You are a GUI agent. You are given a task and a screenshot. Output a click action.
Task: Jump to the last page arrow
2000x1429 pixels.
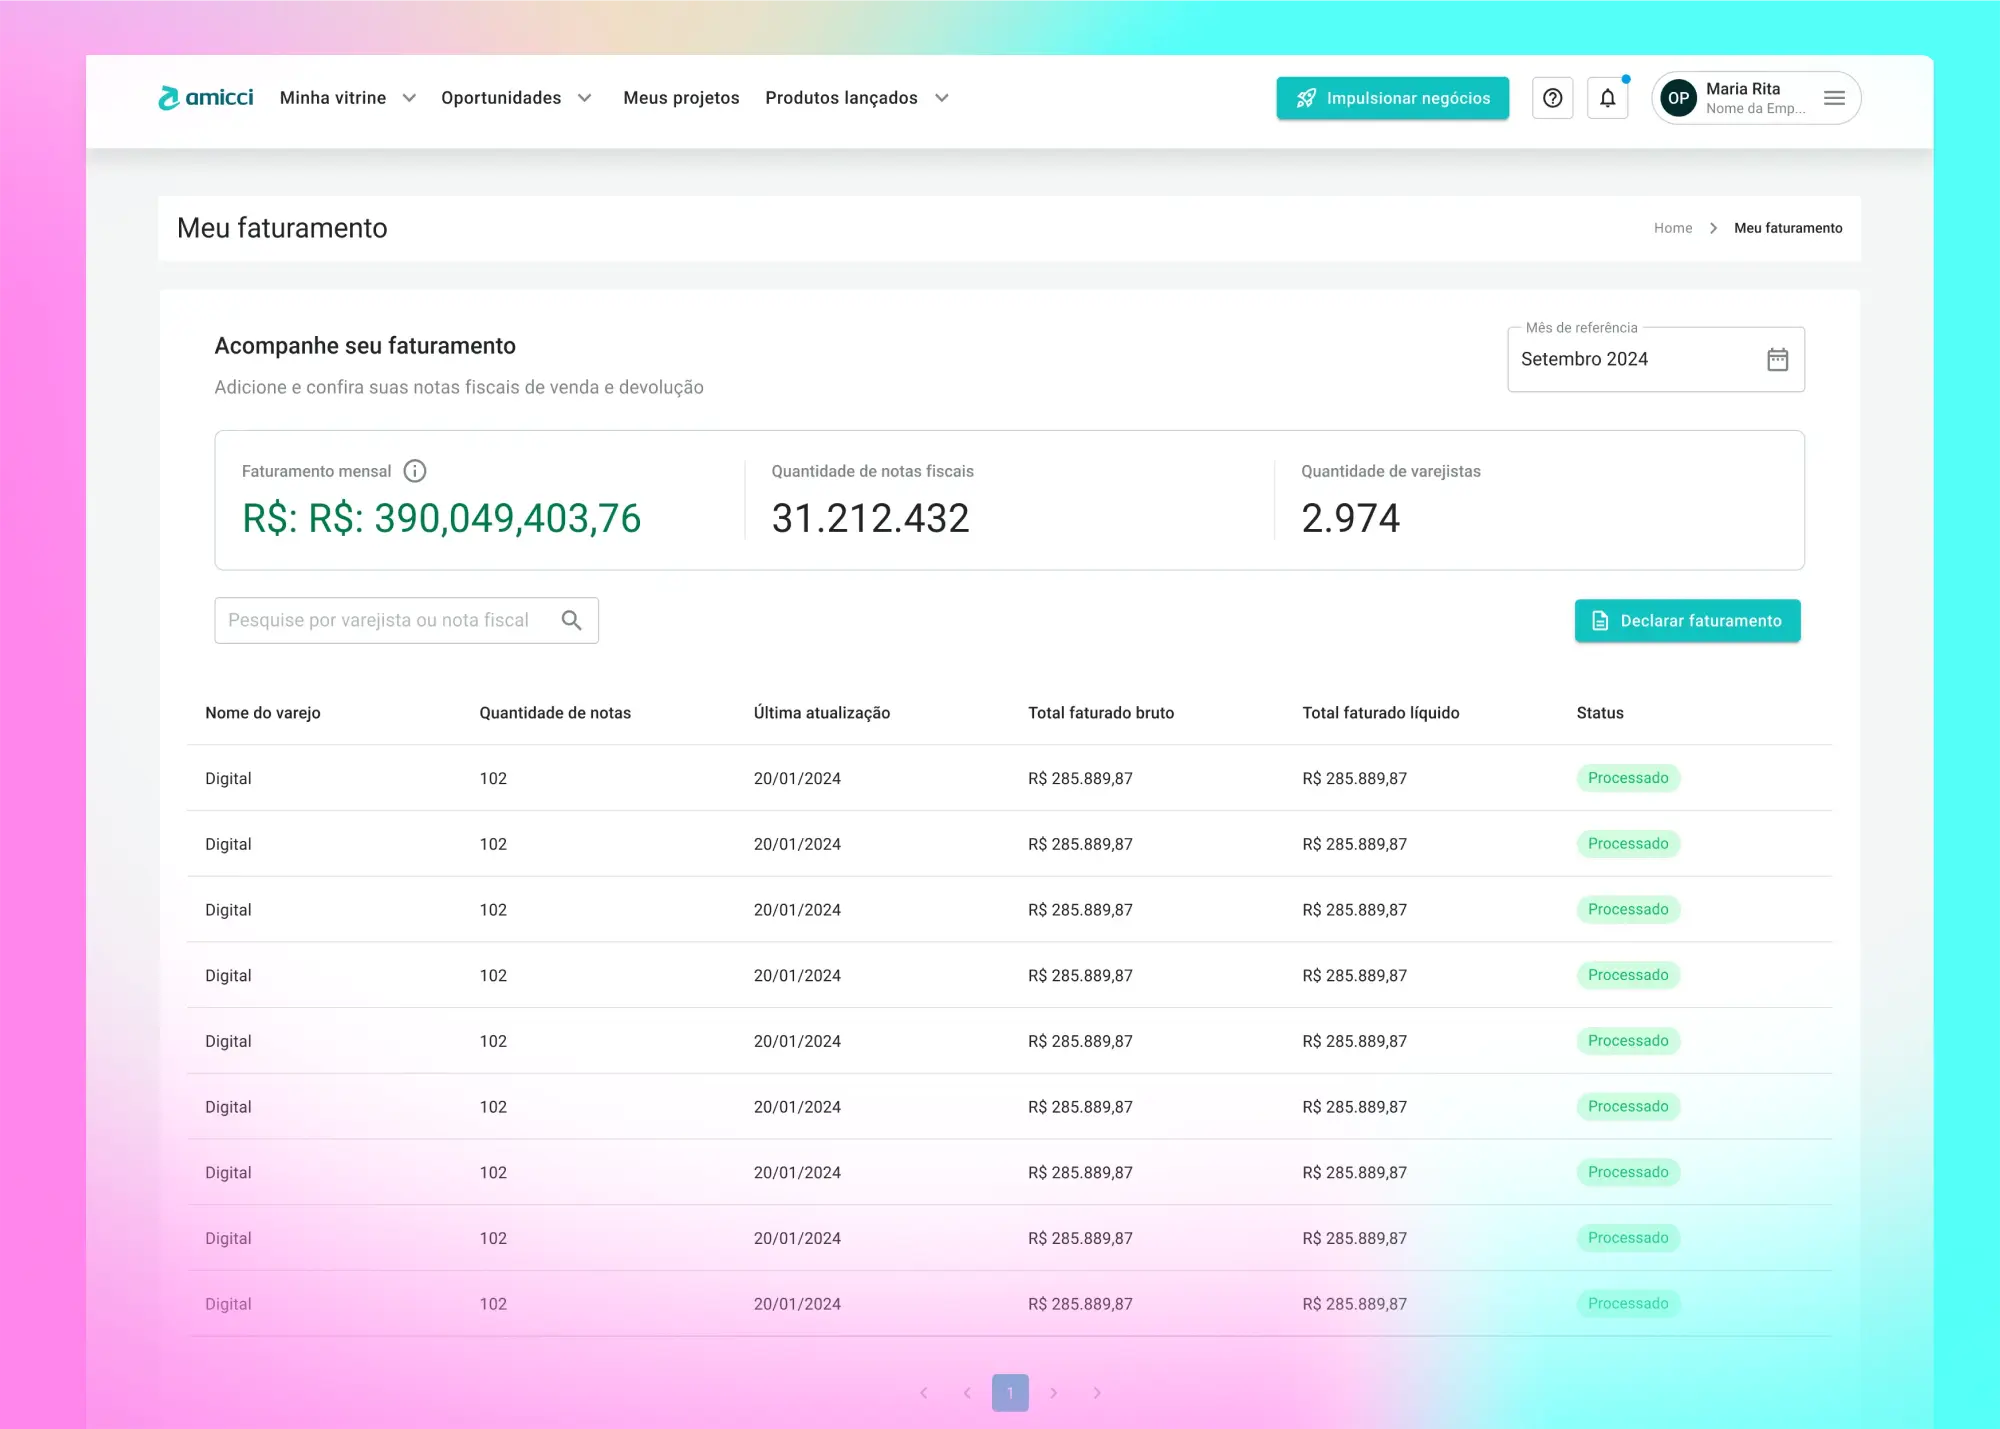pos(1097,1392)
